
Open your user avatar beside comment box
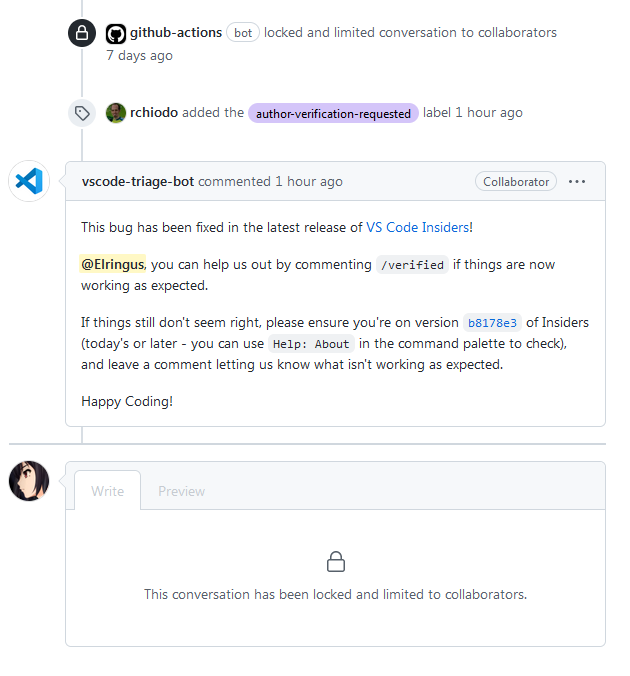coord(29,481)
